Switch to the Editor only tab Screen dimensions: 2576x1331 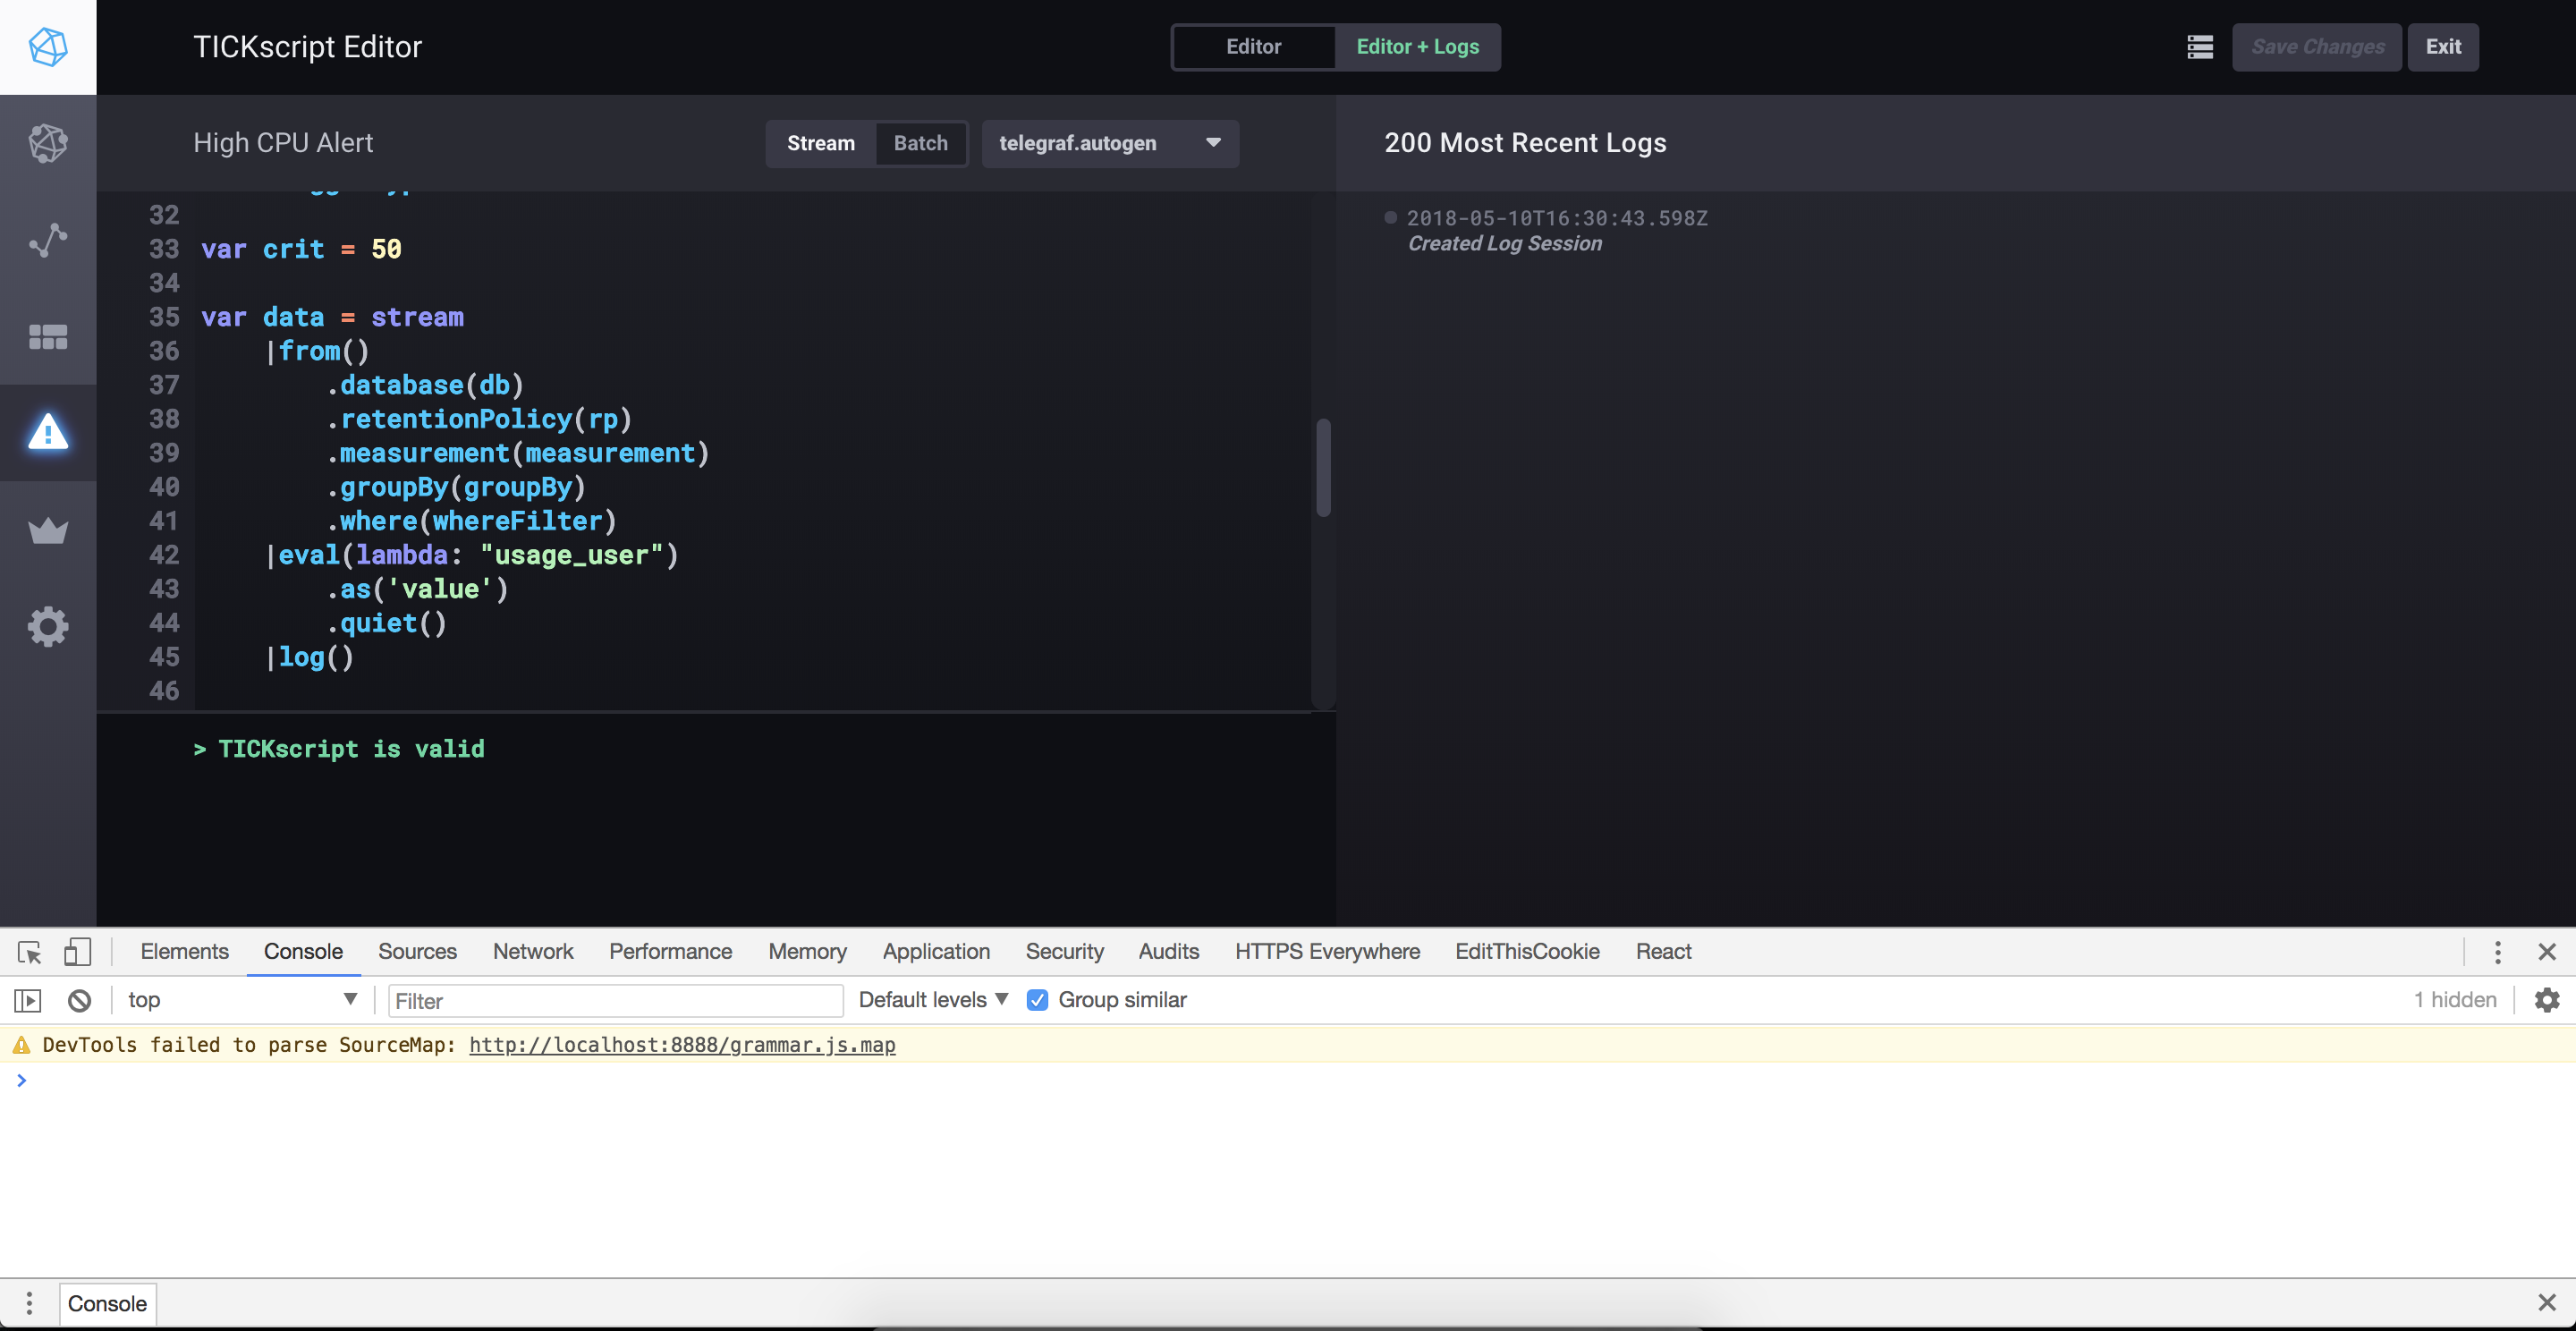tap(1253, 47)
